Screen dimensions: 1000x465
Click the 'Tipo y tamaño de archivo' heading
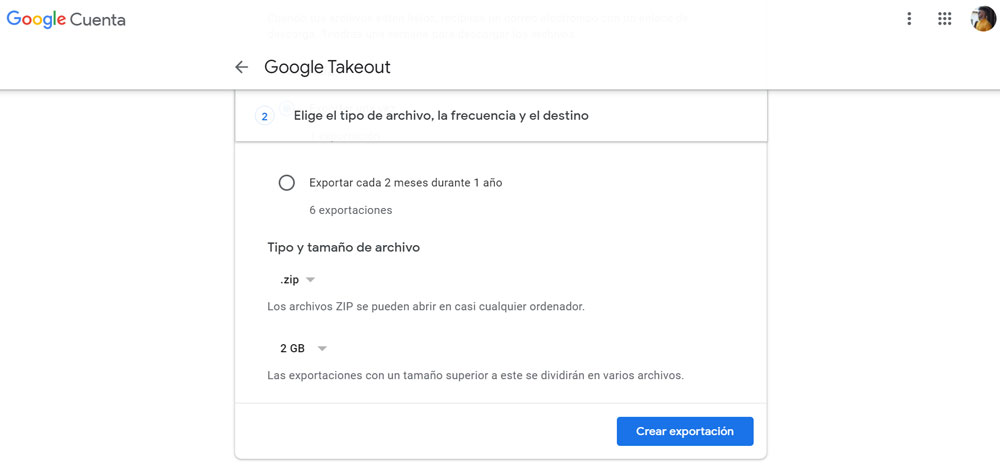pyautogui.click(x=343, y=247)
